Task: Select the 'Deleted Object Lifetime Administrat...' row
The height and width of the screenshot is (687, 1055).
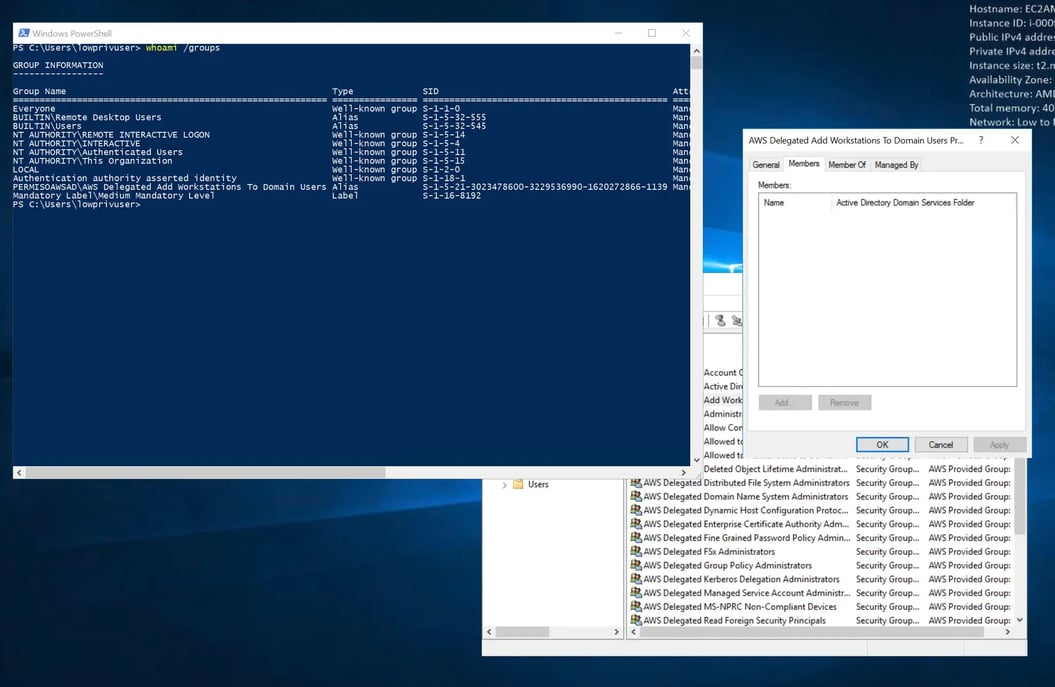Action: 857,469
